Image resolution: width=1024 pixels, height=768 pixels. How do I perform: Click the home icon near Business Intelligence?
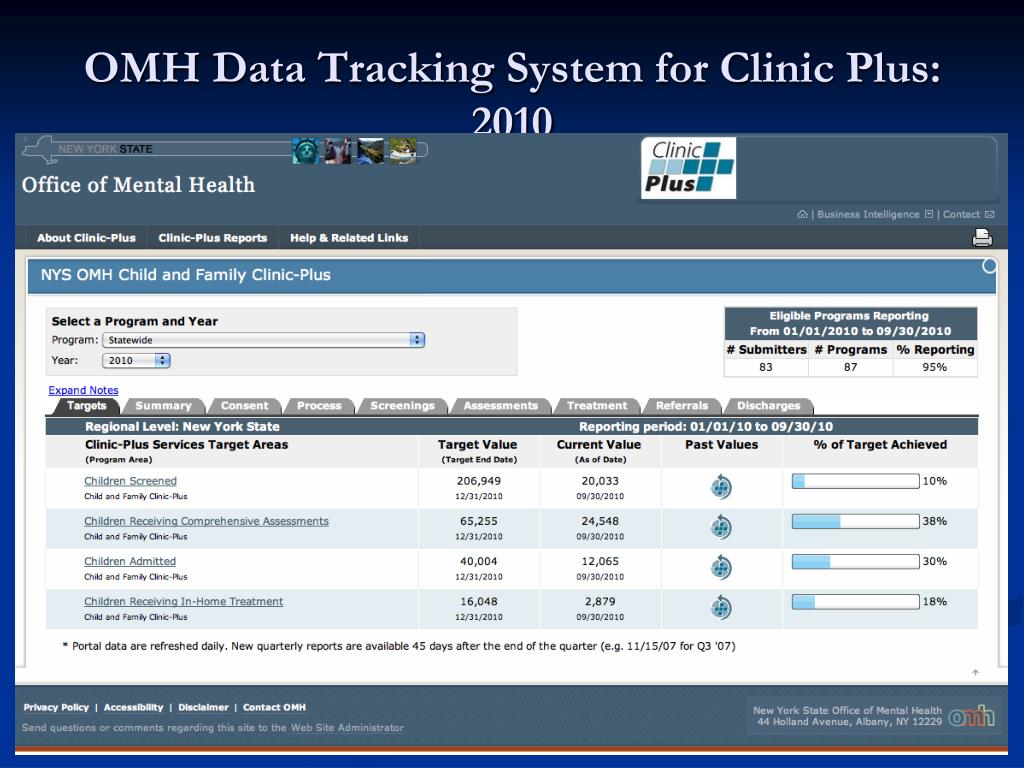click(802, 214)
